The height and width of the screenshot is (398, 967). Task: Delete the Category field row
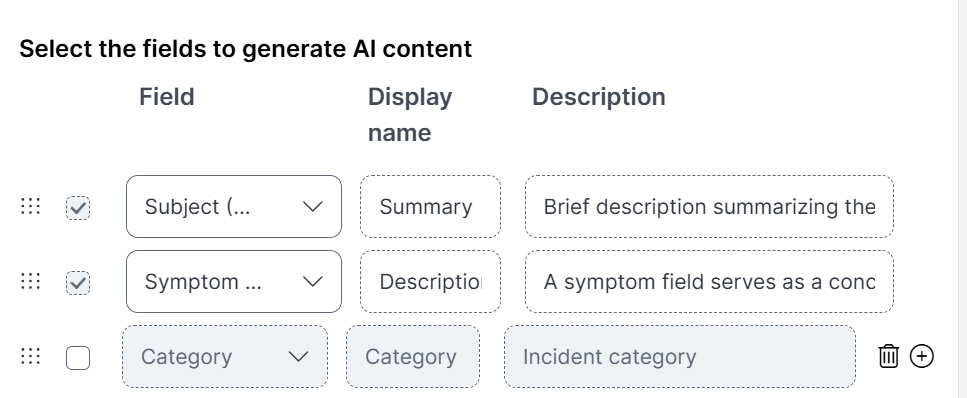pos(888,356)
